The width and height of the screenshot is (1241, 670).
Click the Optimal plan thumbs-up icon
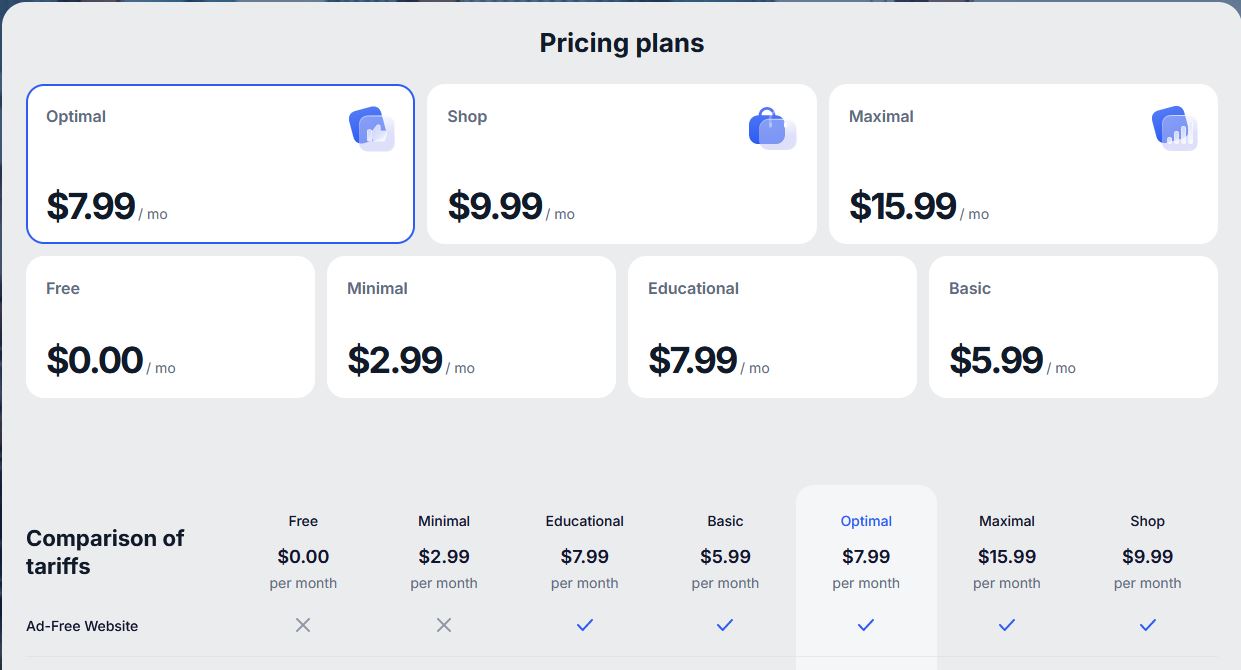pos(372,129)
